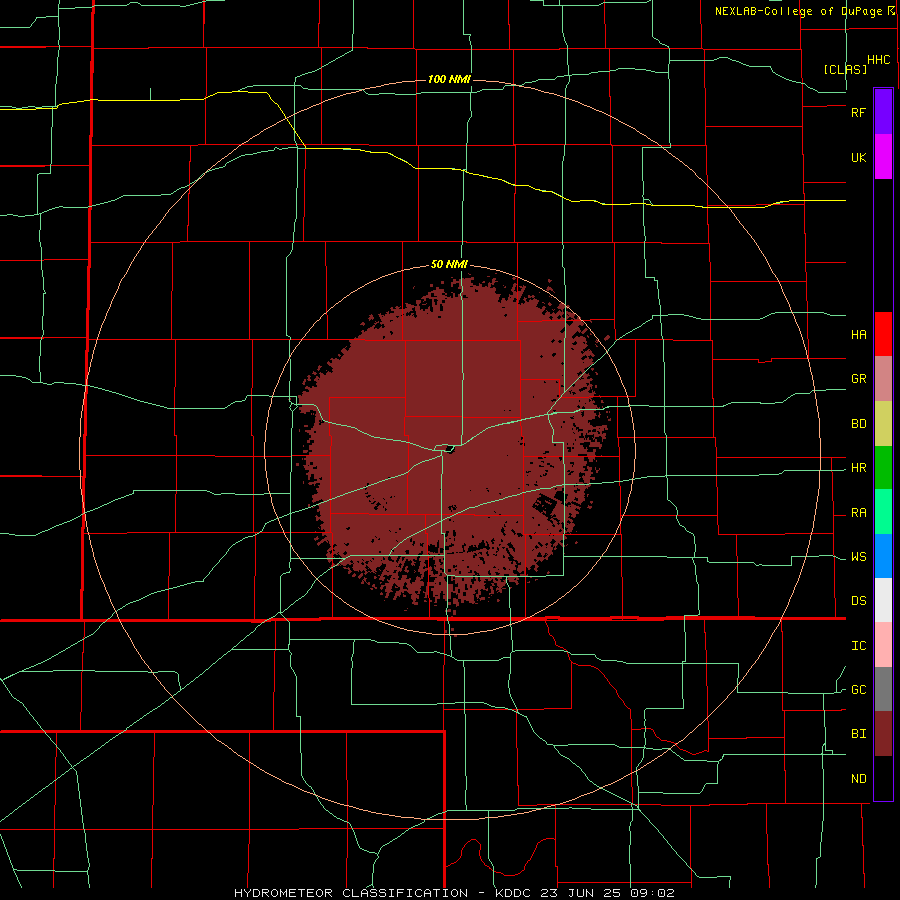Click the "100 NMI" range ring label
The height and width of the screenshot is (900, 900).
coord(449,79)
